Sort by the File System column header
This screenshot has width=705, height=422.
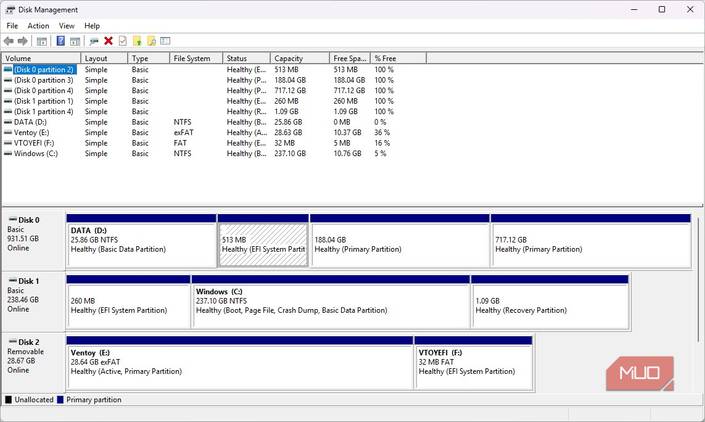pos(196,58)
